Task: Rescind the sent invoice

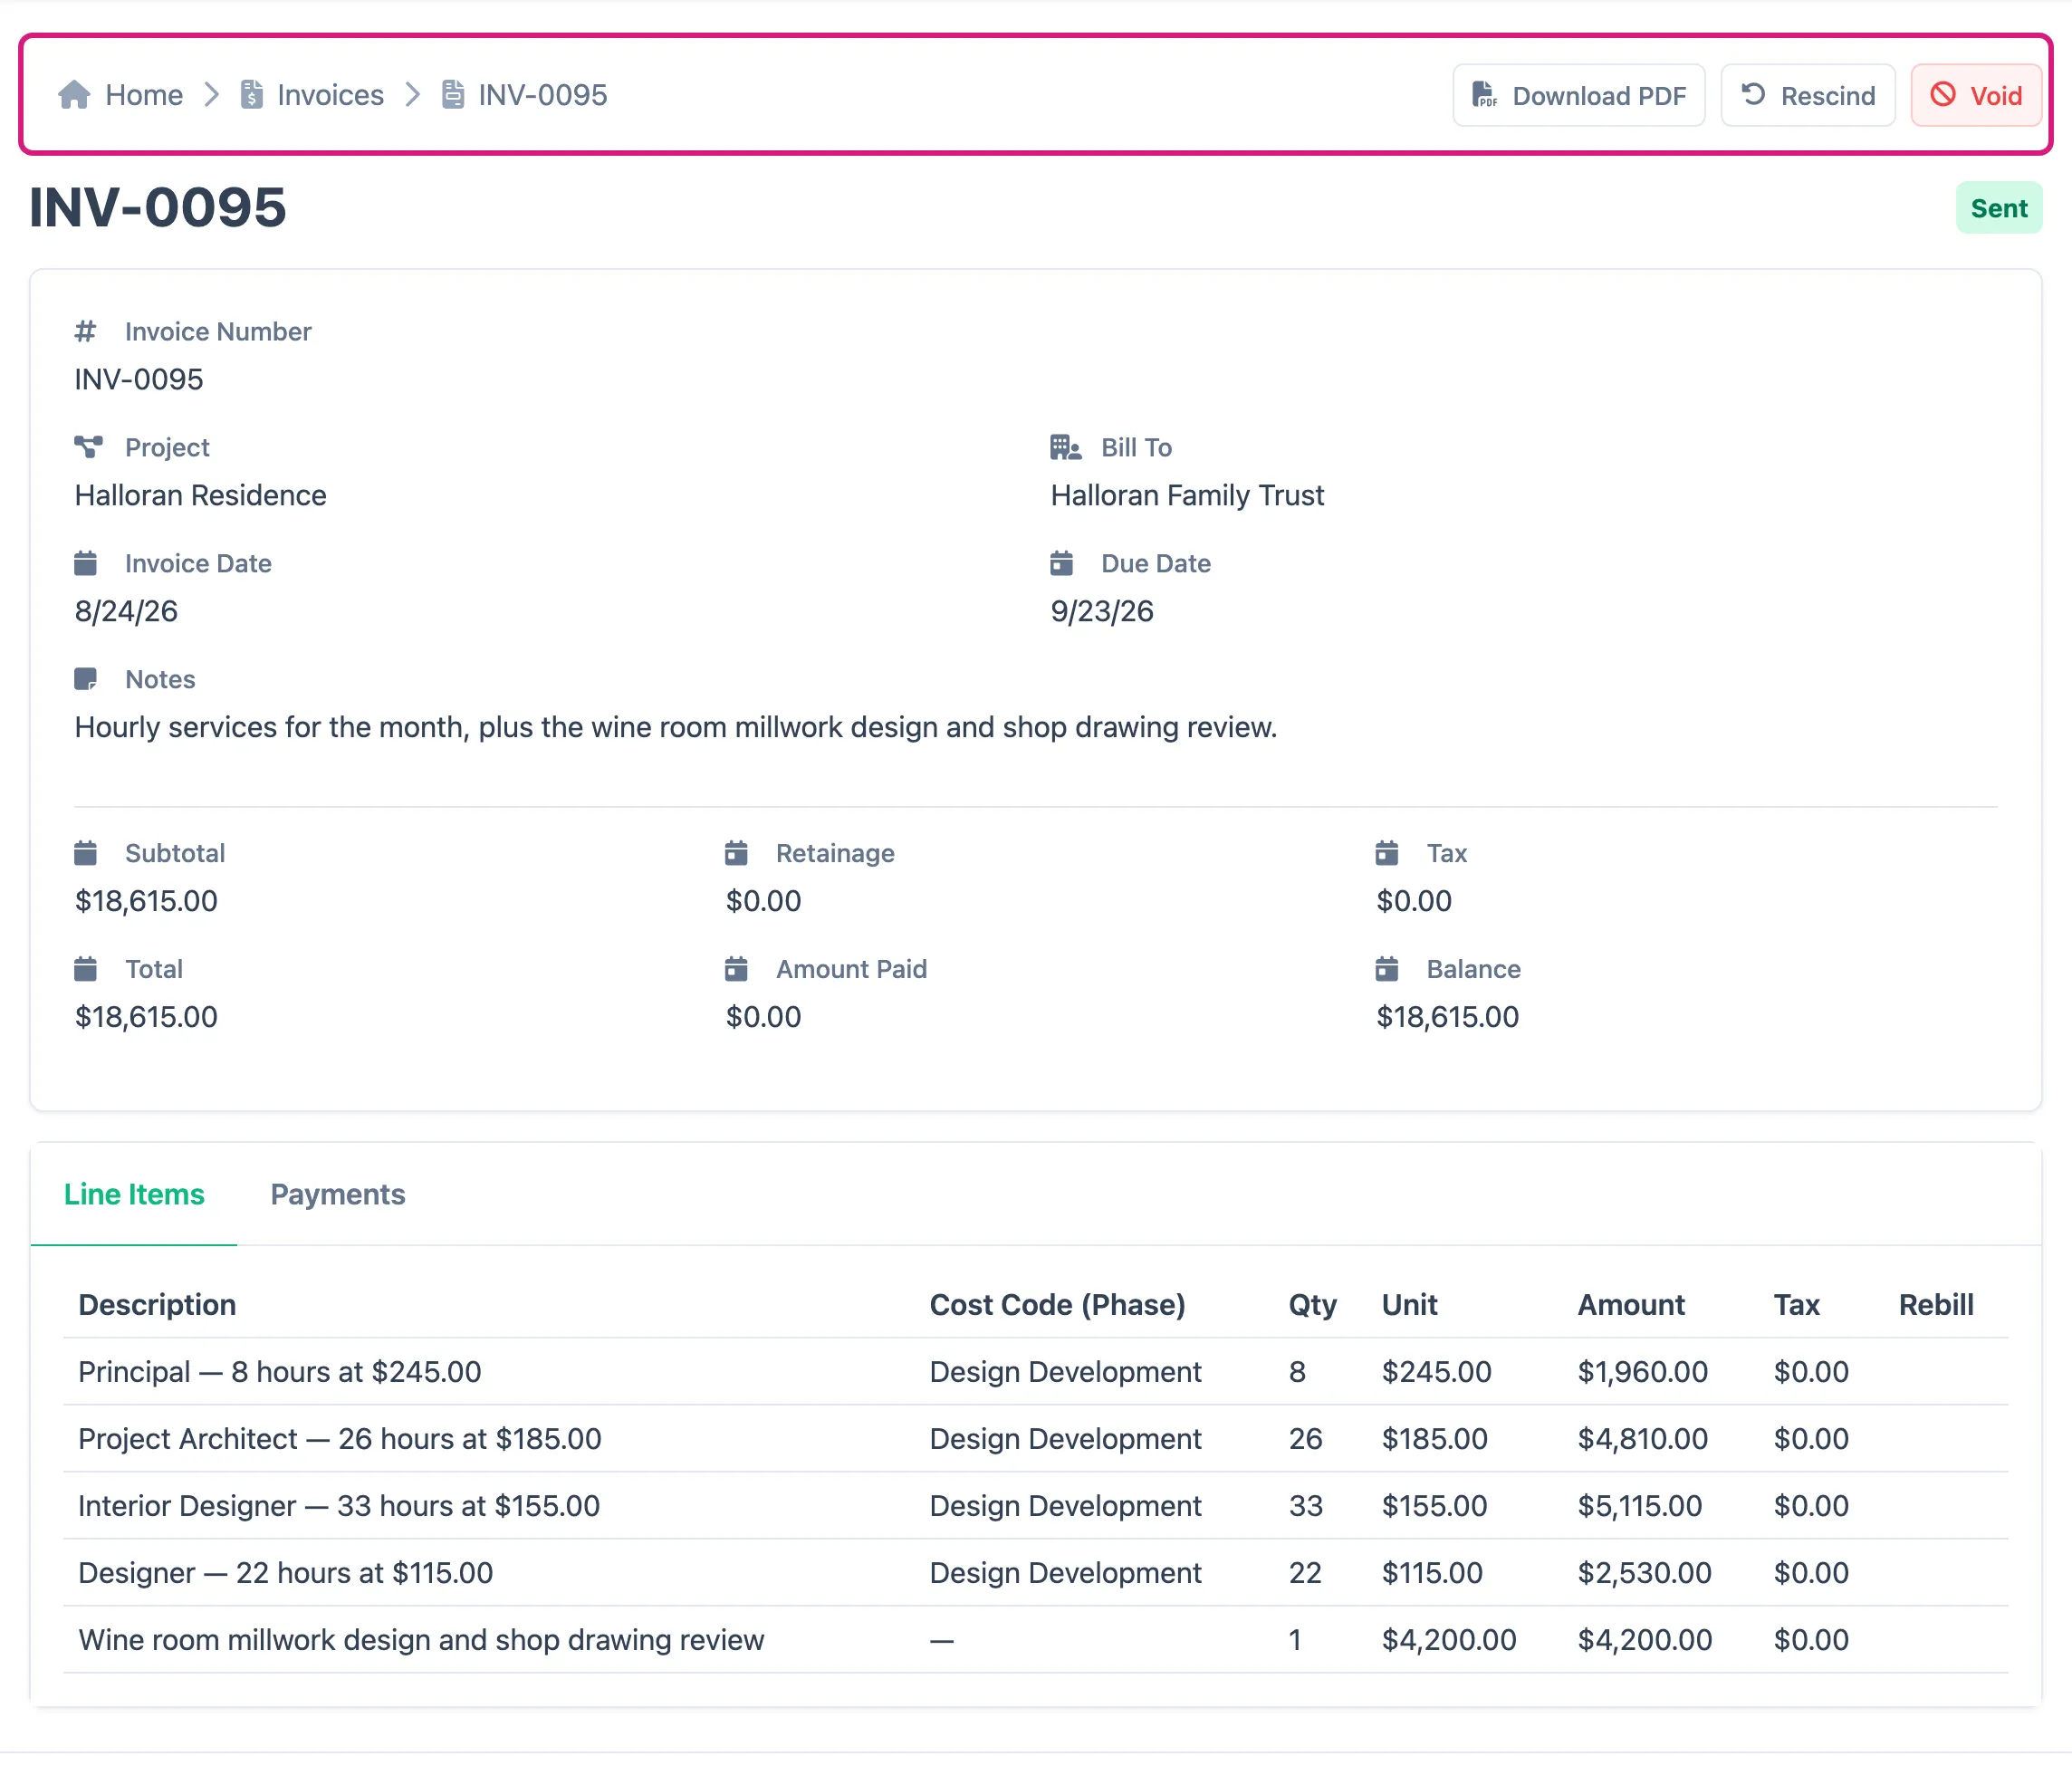Action: click(1808, 95)
